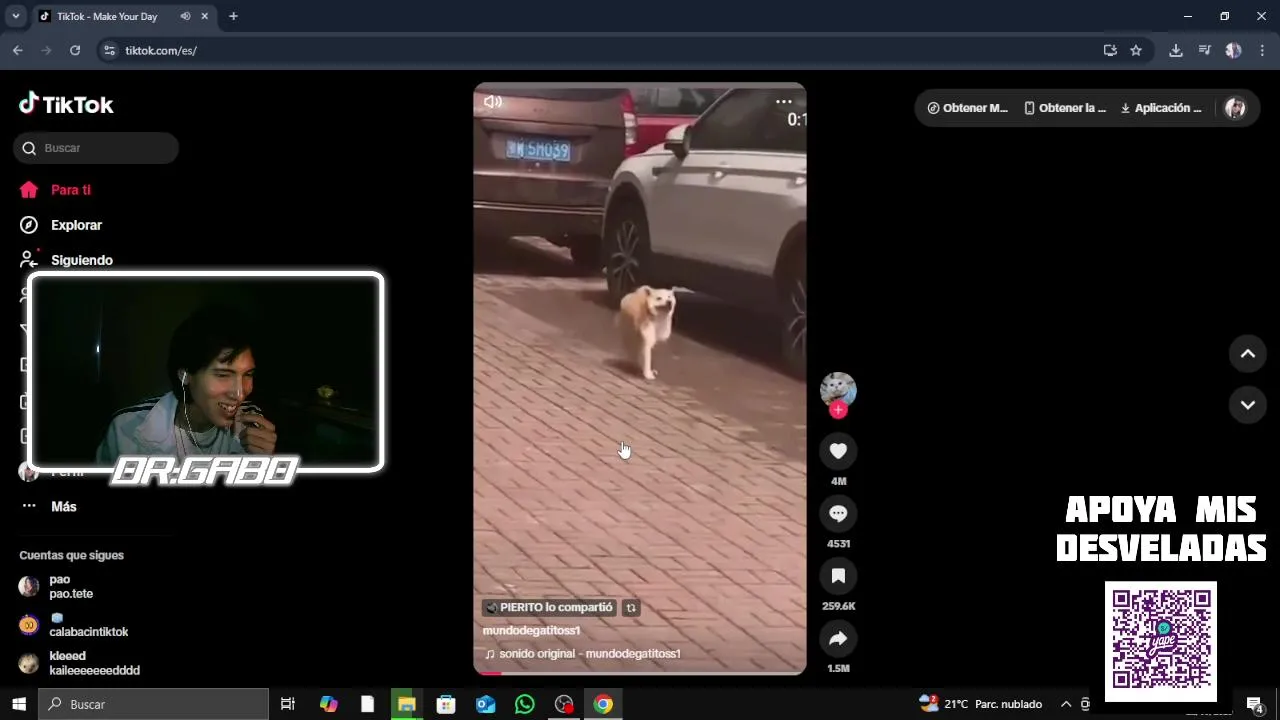The width and height of the screenshot is (1280, 720).
Task: Go to previous video with up chevron
Action: 1248,354
